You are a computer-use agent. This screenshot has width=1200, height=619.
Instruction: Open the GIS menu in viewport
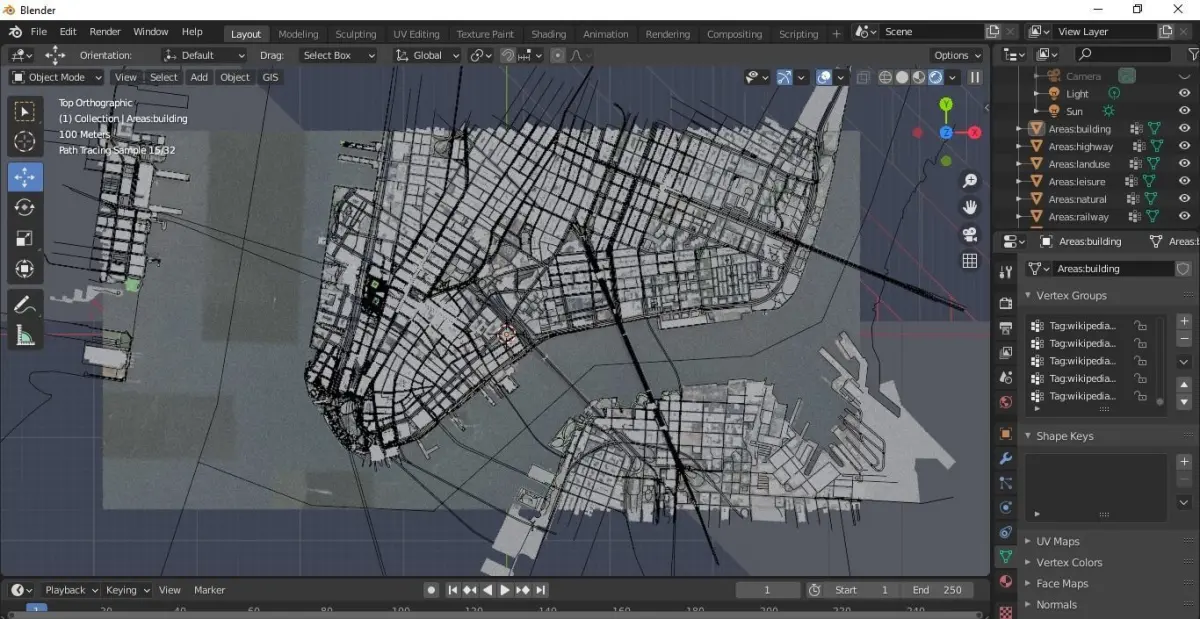coord(270,77)
